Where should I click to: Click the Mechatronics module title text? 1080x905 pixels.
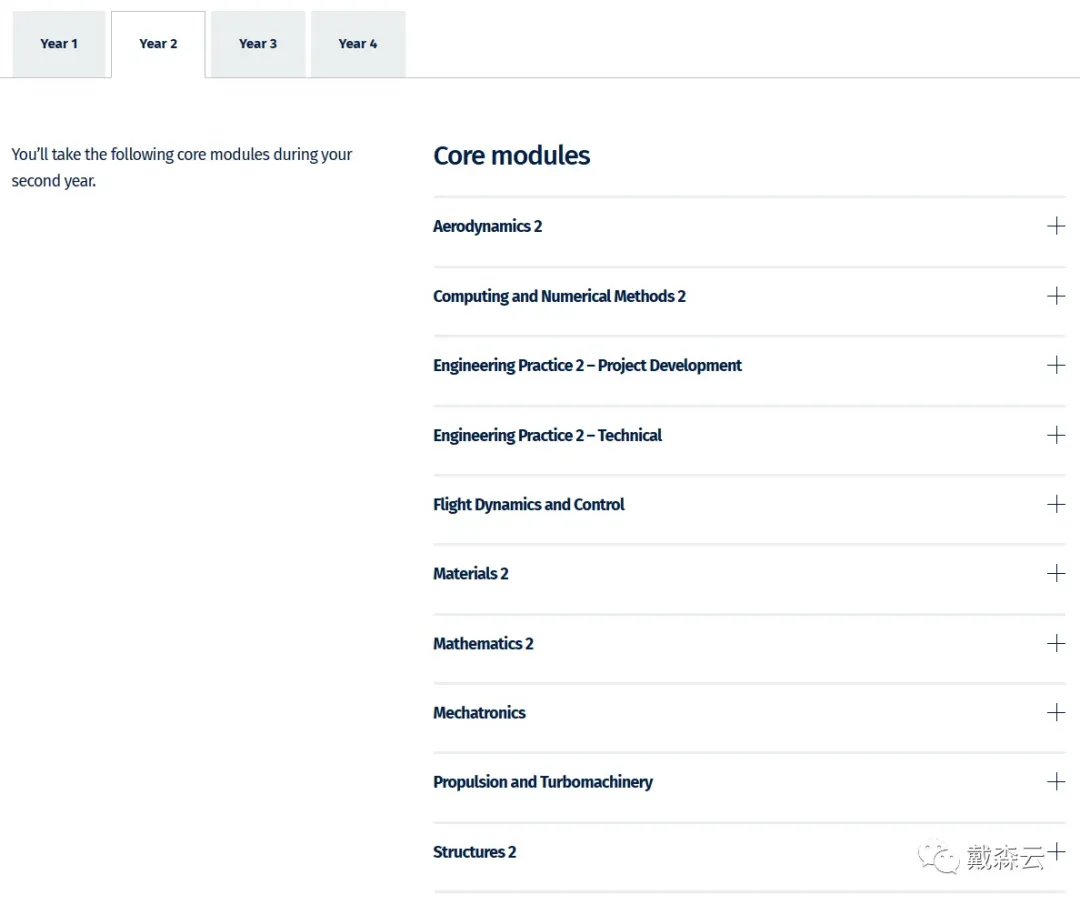(479, 713)
